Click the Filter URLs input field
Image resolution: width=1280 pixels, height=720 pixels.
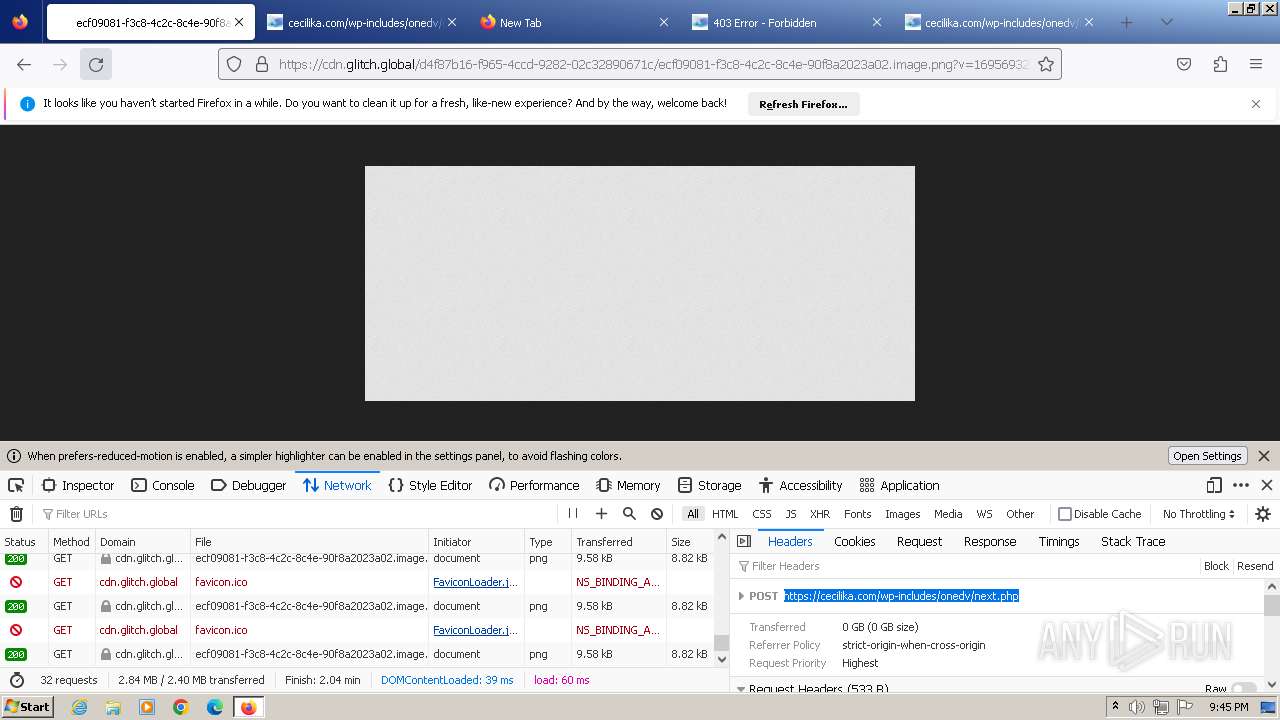pos(300,514)
